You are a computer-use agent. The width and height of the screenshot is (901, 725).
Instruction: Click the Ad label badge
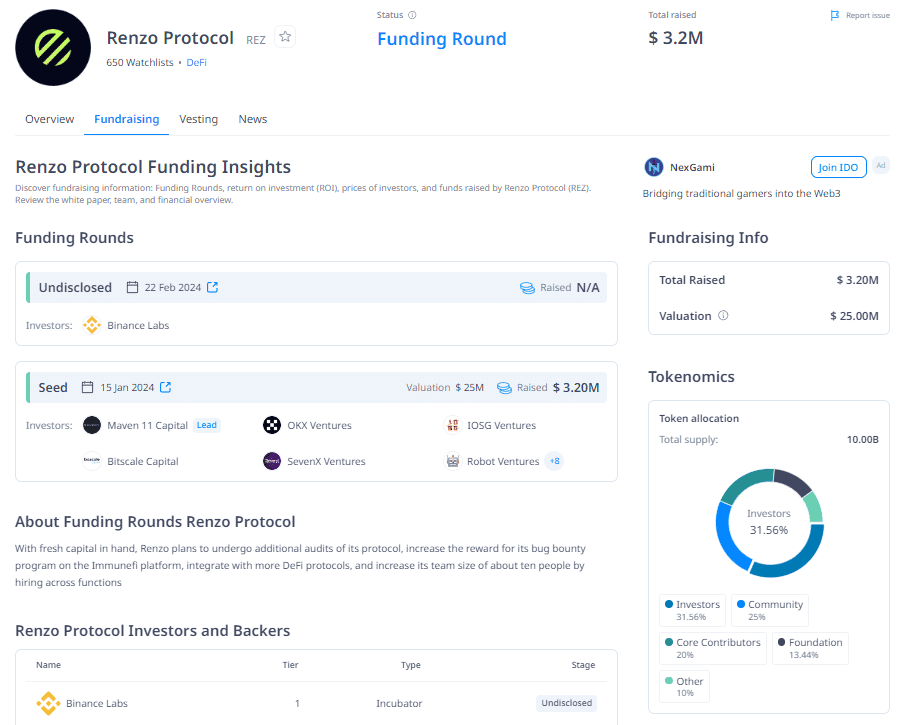tap(880, 165)
